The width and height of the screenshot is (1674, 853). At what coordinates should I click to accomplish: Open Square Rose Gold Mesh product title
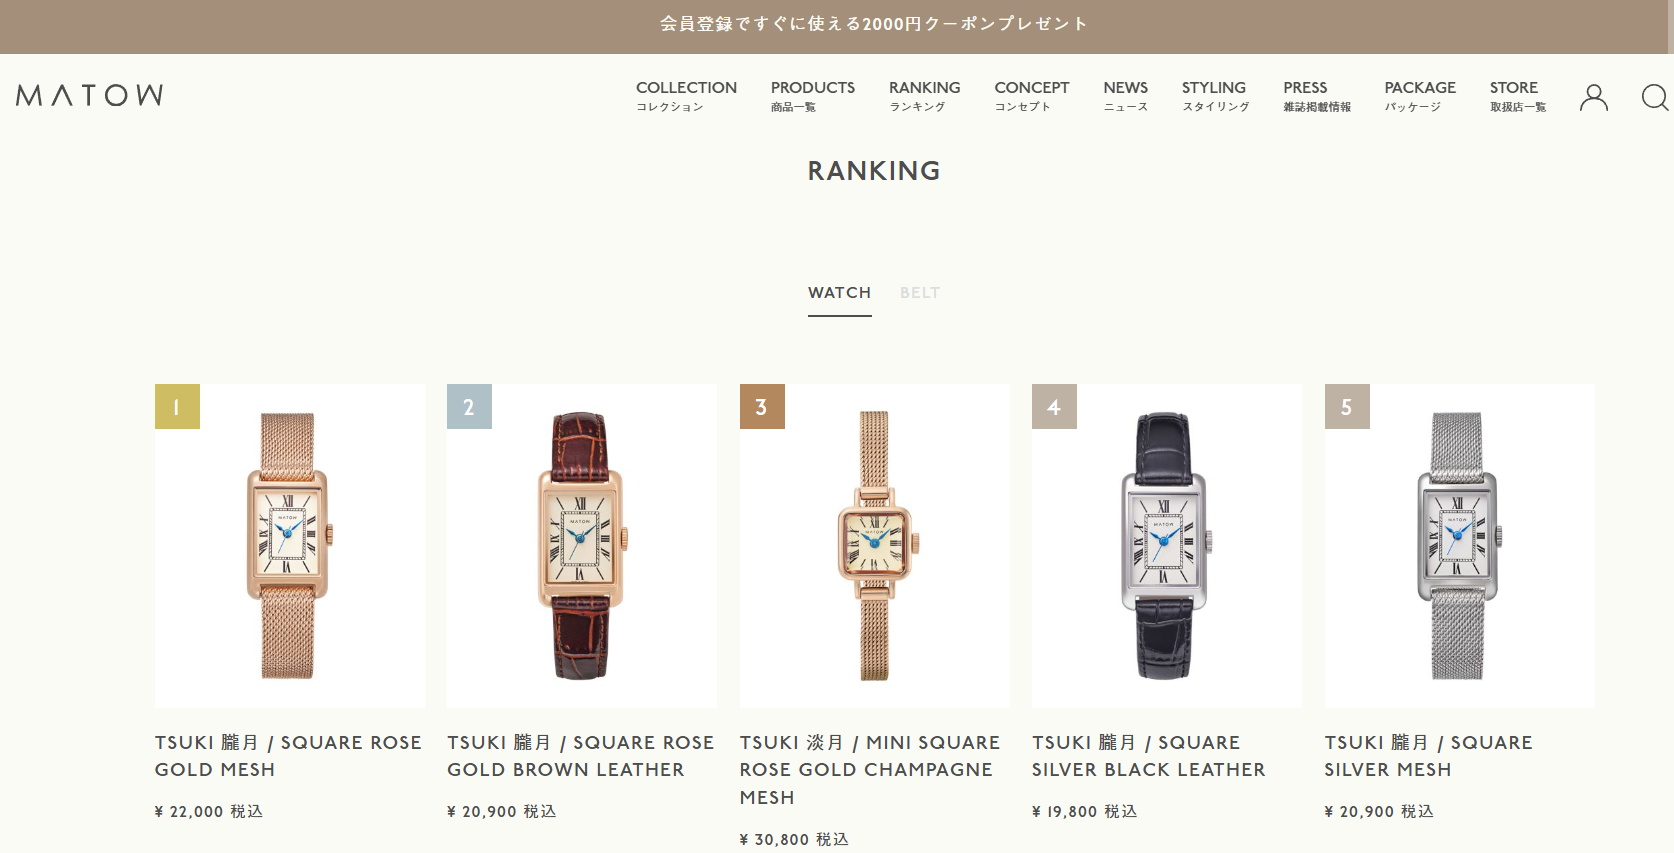288,756
